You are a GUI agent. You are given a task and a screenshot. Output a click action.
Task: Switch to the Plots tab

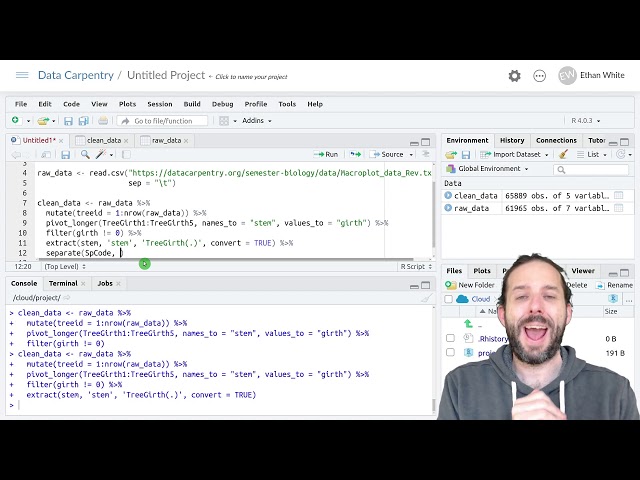point(482,271)
